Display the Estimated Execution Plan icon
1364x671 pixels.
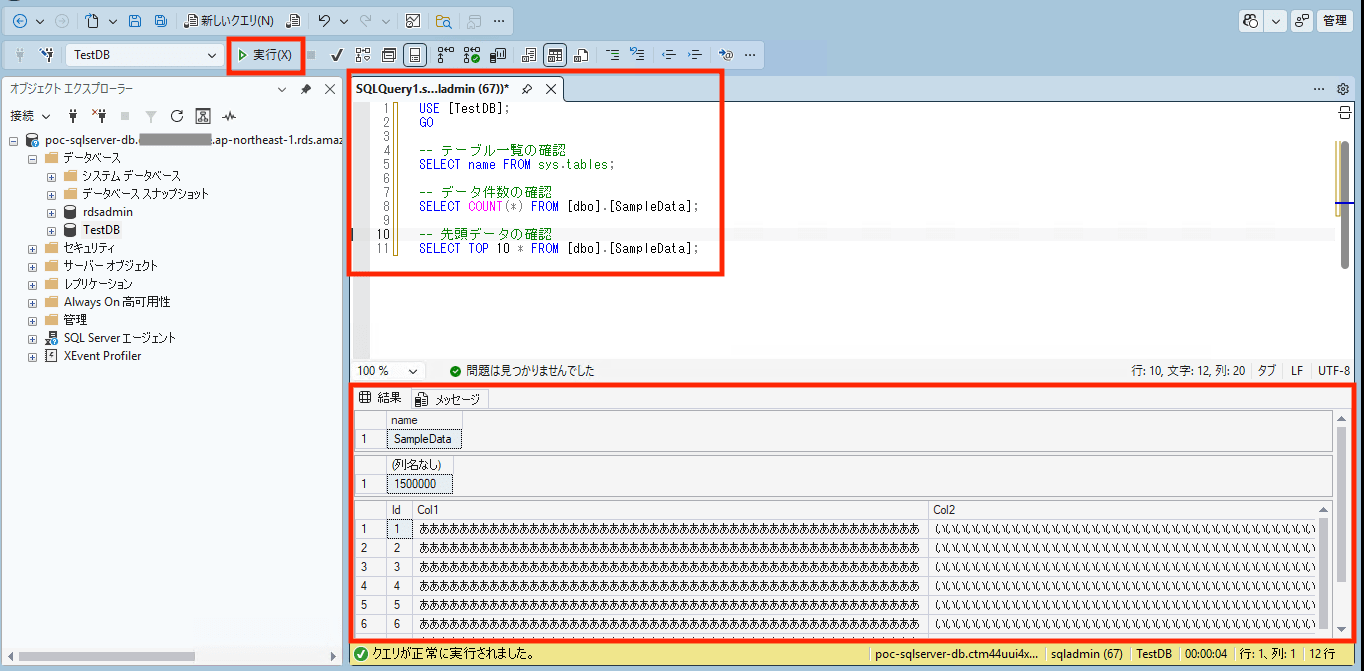363,55
